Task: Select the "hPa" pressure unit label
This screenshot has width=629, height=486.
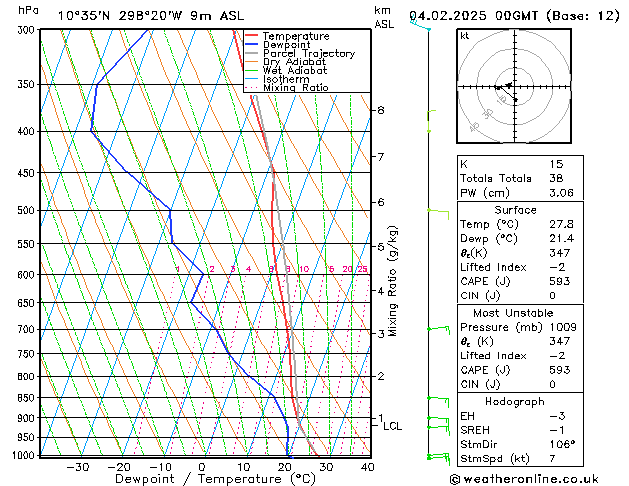Action: (28, 10)
